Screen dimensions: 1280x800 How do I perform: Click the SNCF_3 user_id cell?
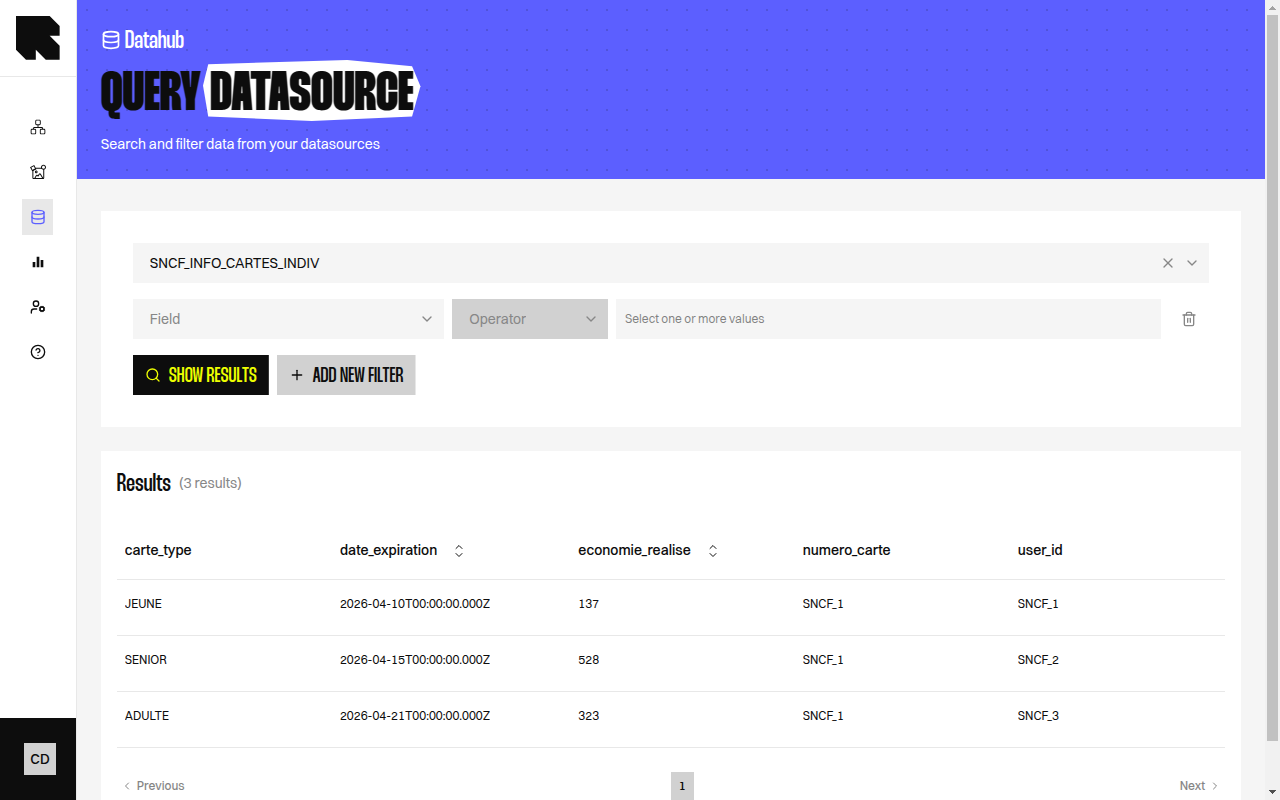[1038, 716]
